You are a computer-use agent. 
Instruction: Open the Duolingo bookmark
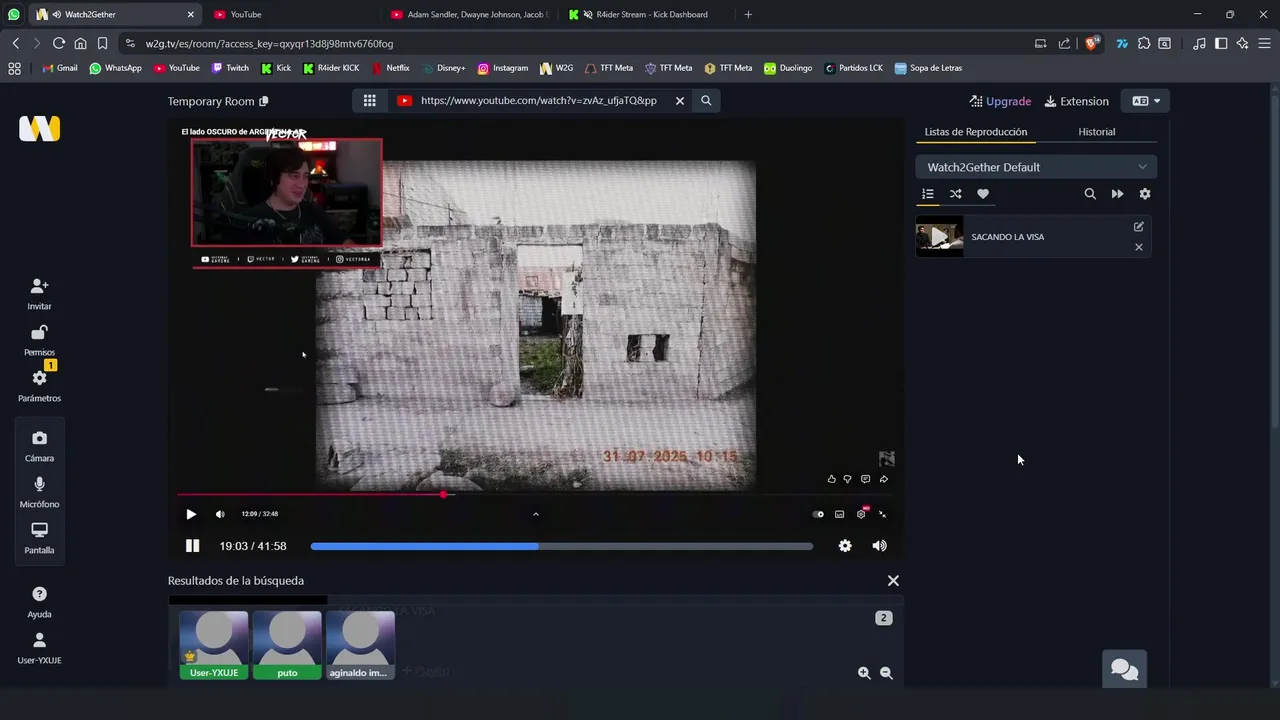point(788,68)
